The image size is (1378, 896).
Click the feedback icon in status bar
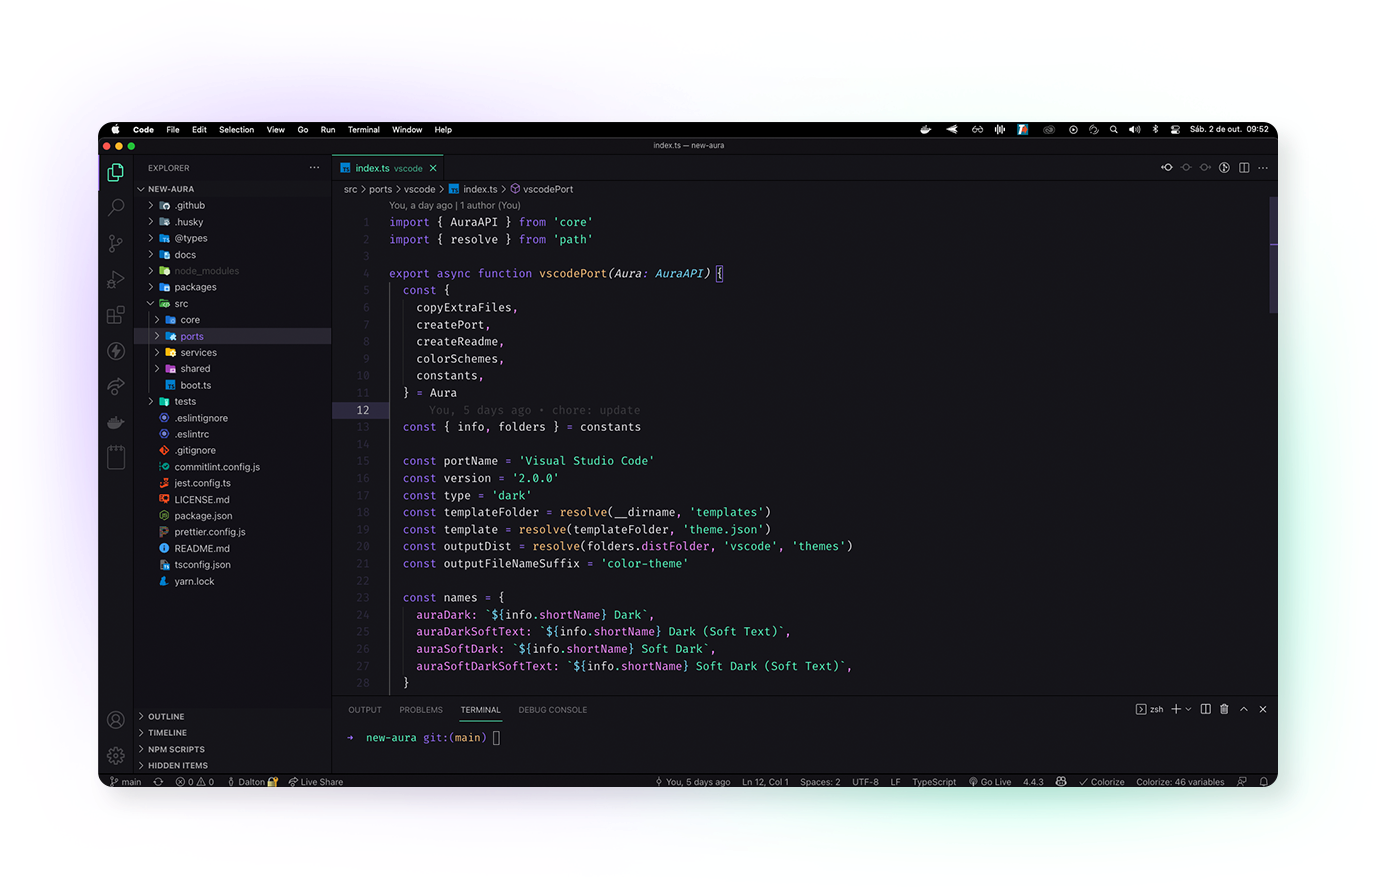pyautogui.click(x=1242, y=782)
